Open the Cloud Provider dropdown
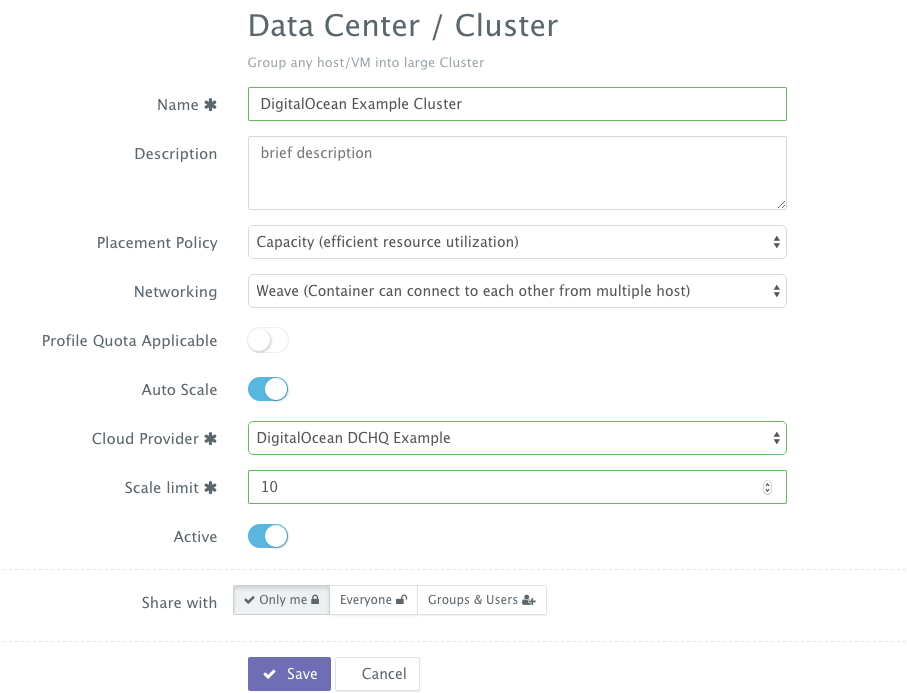907x693 pixels. 517,438
